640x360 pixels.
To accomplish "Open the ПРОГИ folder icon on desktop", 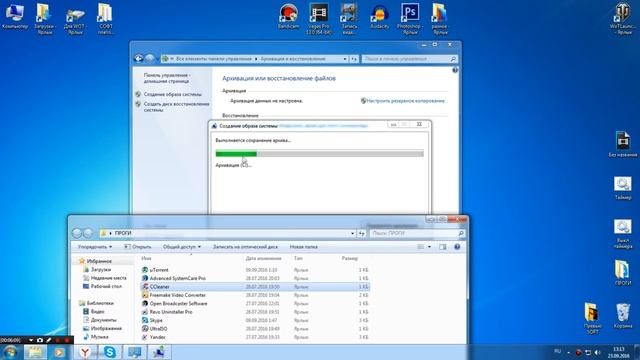I will point(623,273).
